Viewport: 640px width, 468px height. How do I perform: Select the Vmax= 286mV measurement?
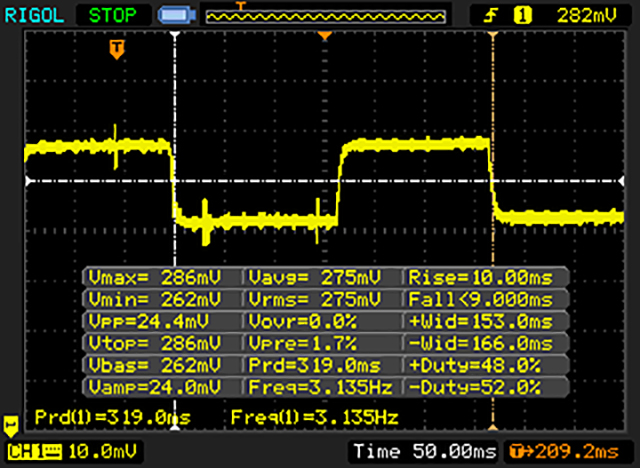pyautogui.click(x=155, y=278)
